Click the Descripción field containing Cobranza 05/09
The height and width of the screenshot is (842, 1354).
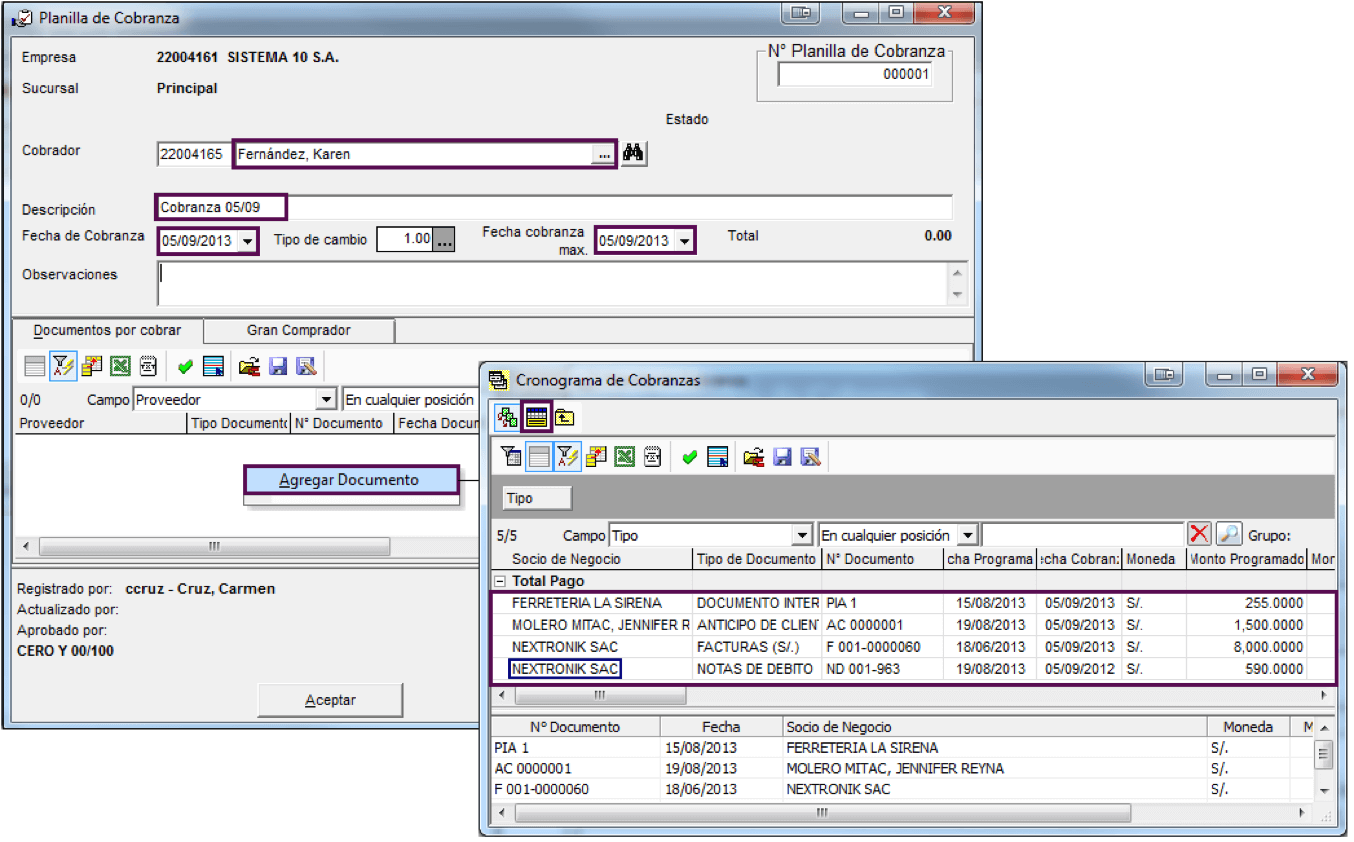click(554, 208)
